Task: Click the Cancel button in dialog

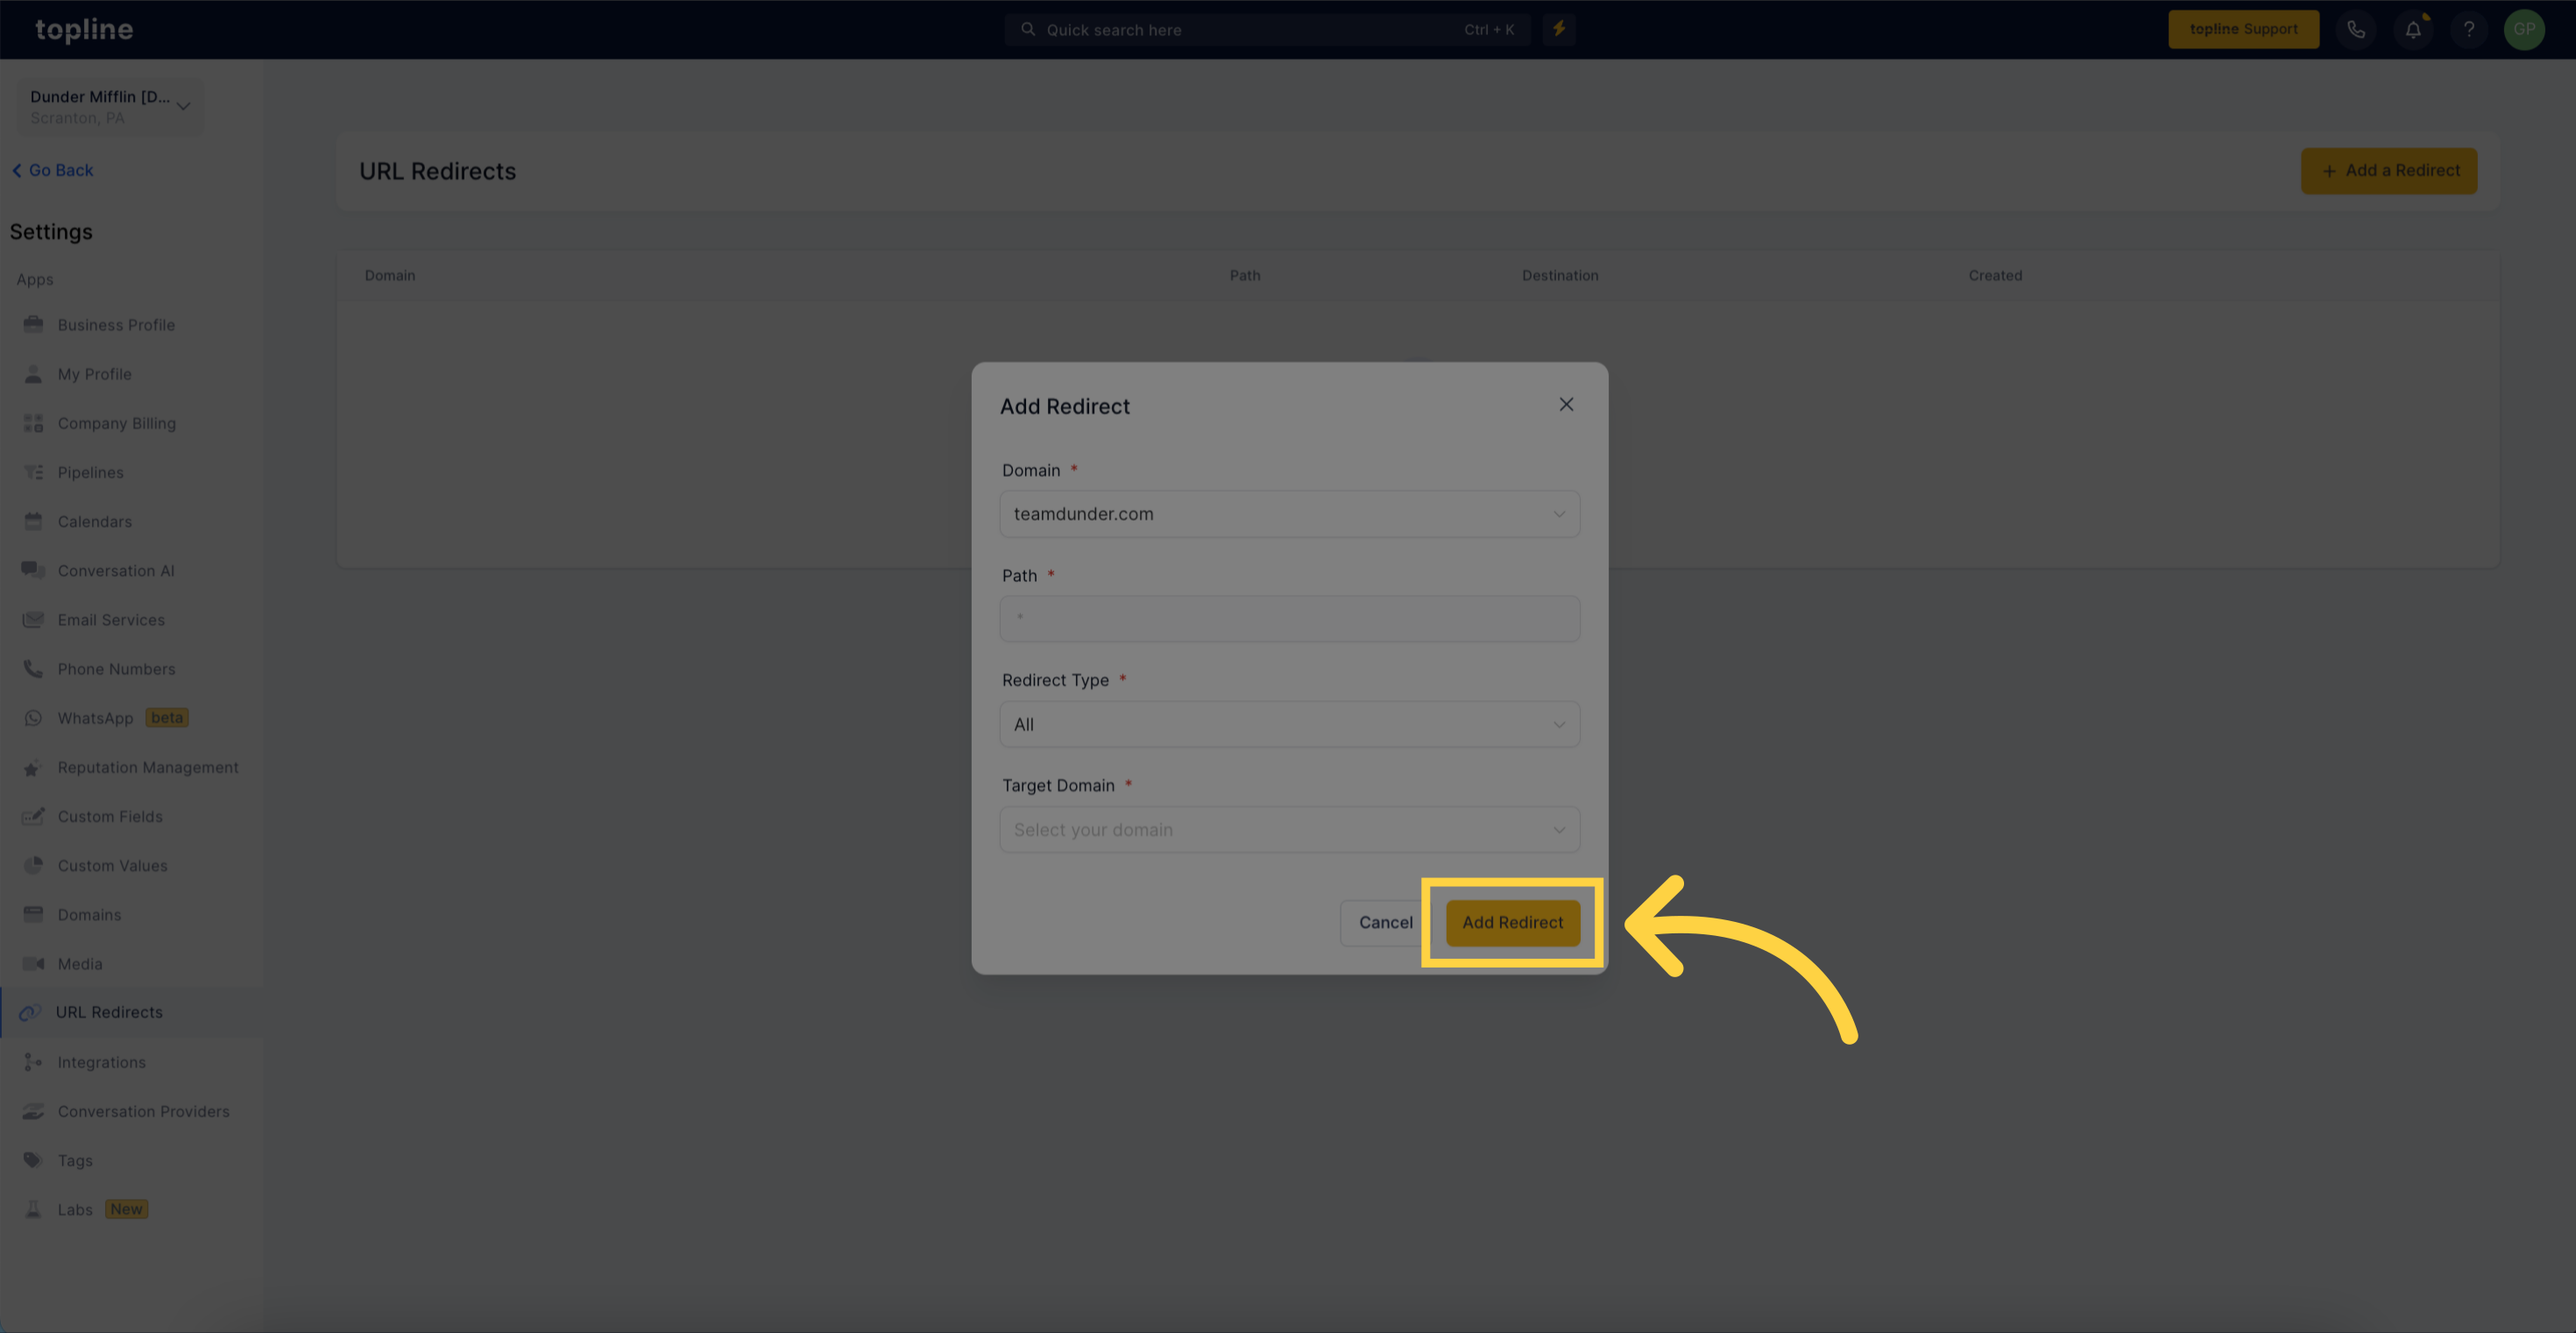Action: pos(1385,922)
